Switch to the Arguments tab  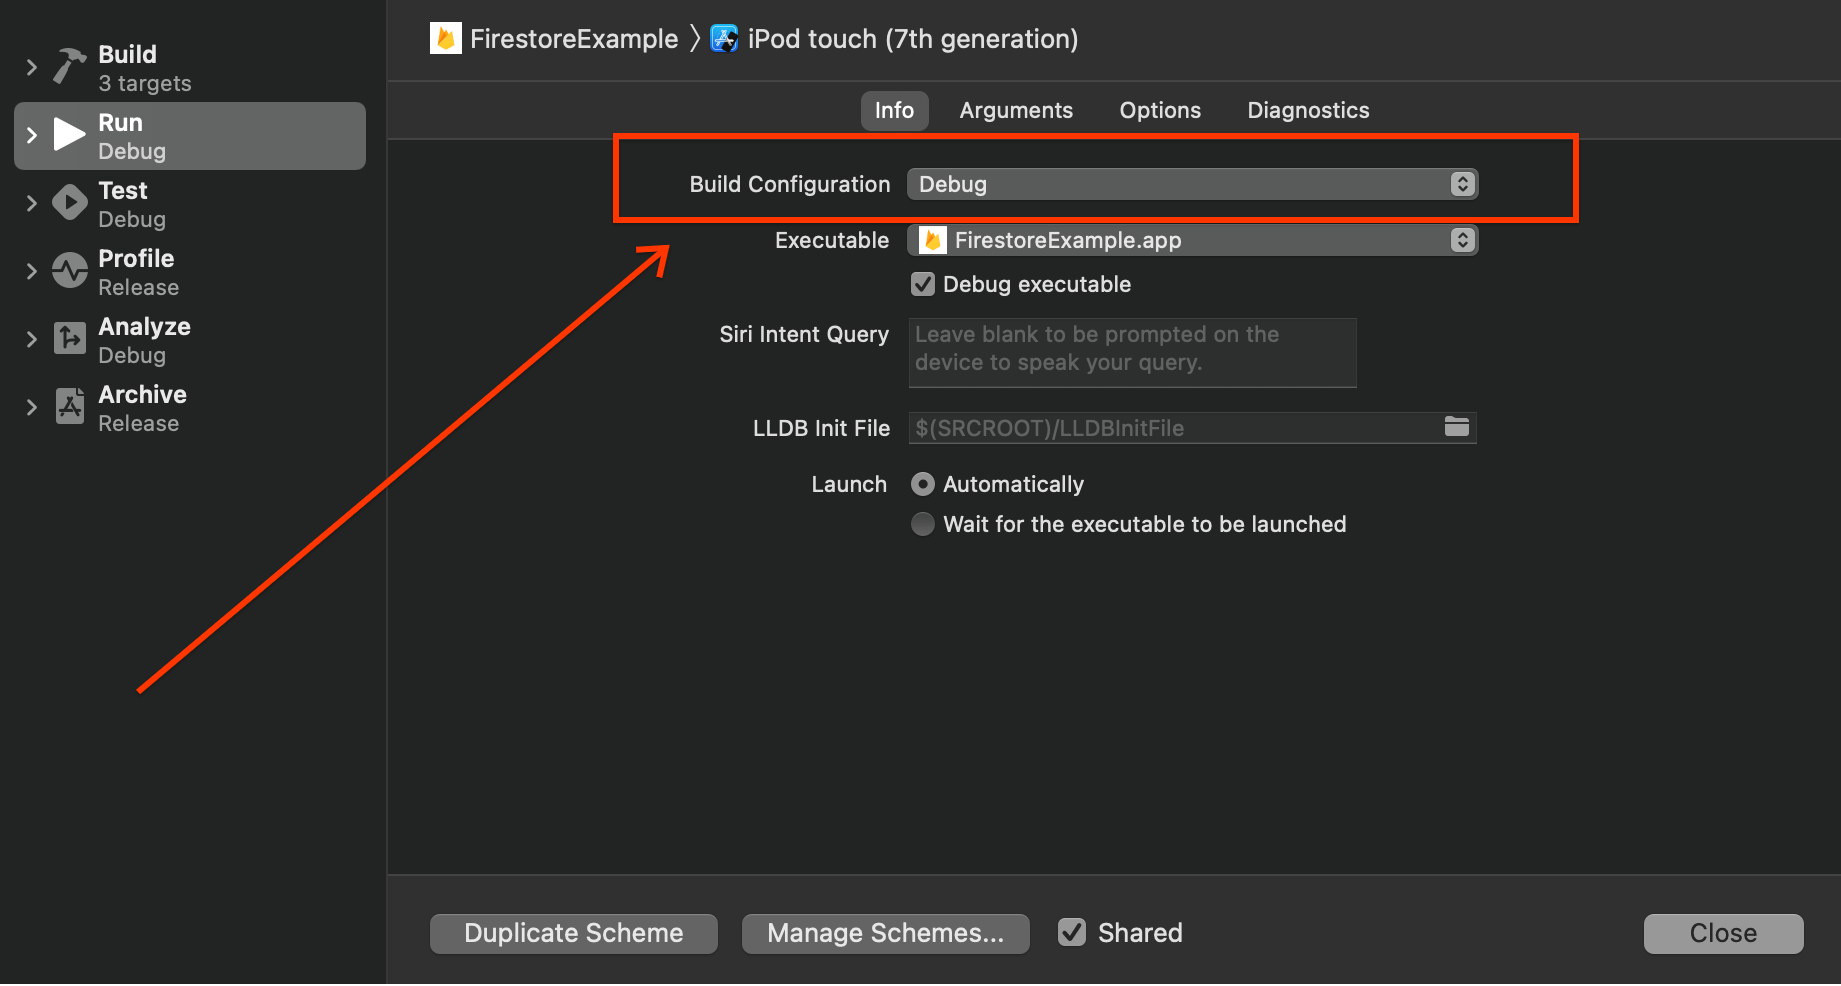coord(1015,110)
